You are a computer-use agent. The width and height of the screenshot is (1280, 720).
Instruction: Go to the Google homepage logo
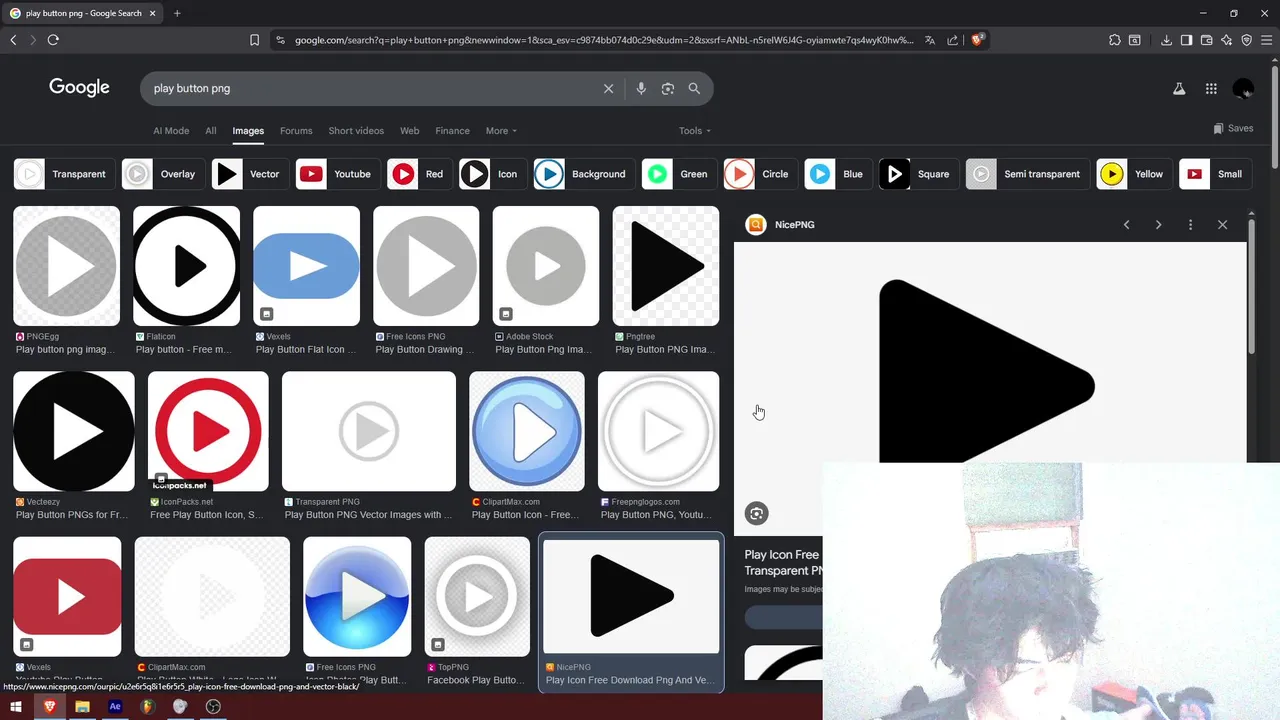click(79, 88)
